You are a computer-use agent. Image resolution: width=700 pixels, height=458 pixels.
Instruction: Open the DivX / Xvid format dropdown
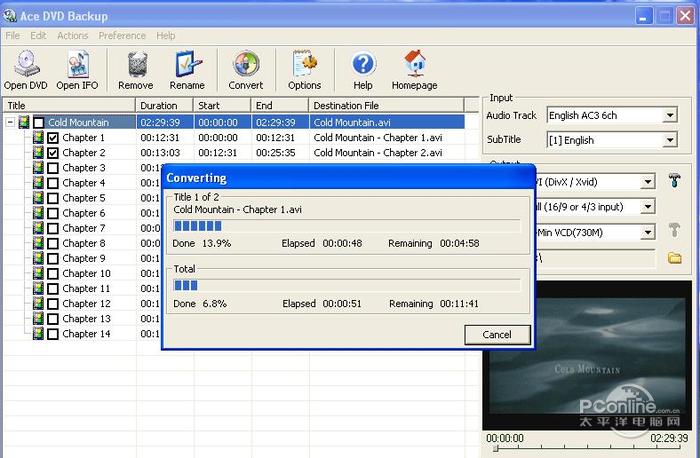648,182
